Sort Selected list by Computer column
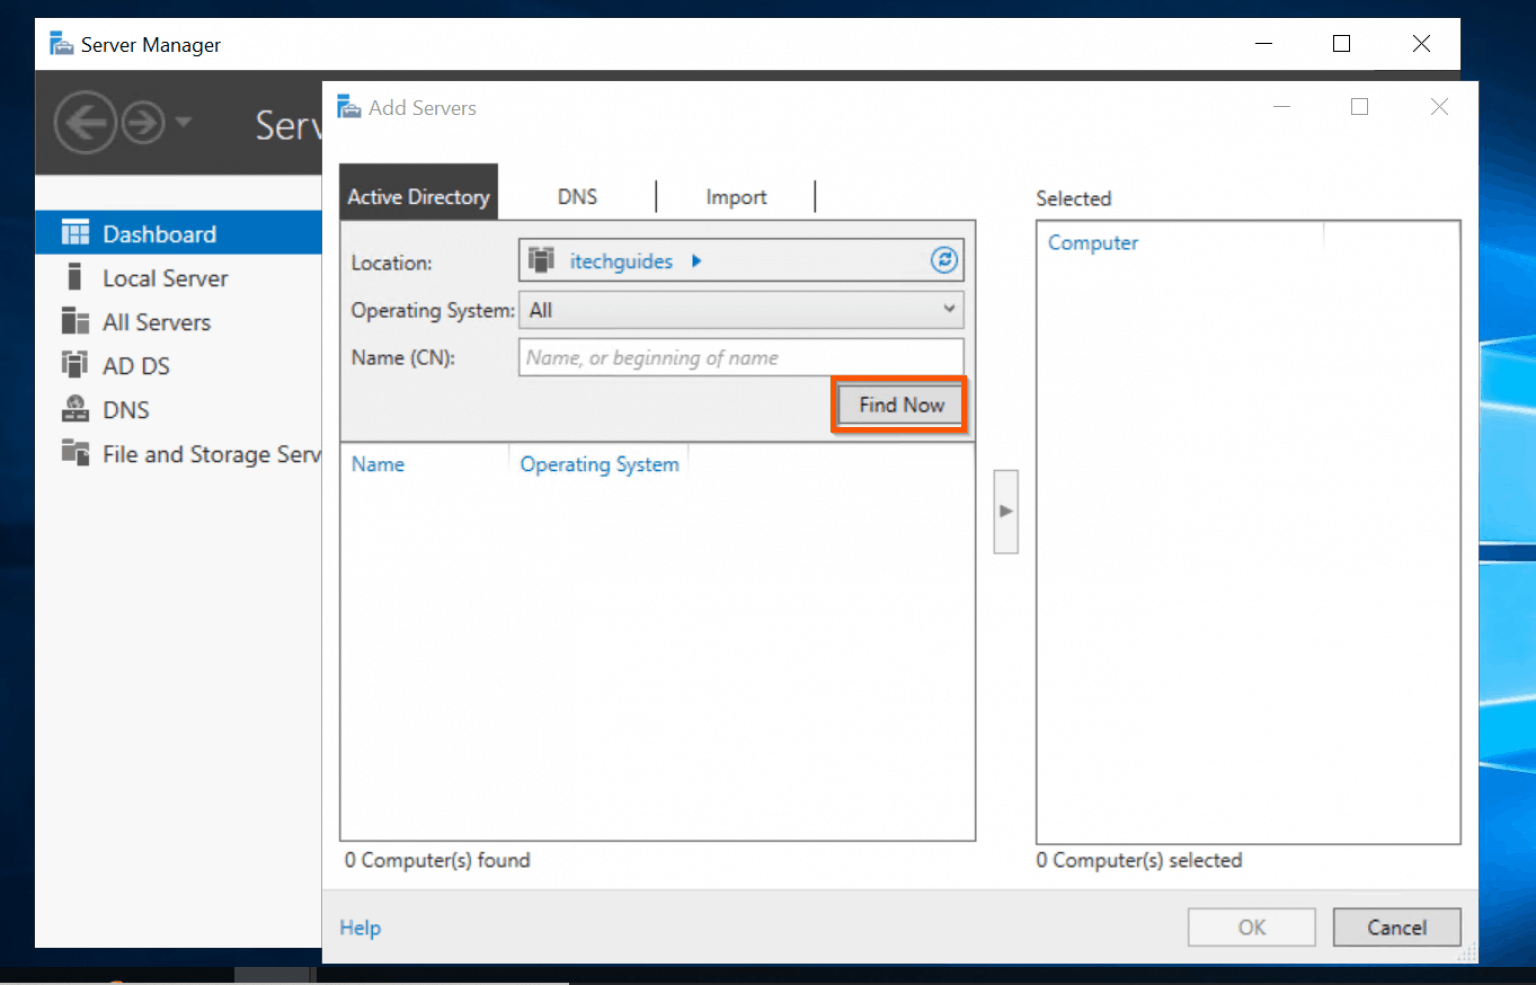 (x=1092, y=242)
